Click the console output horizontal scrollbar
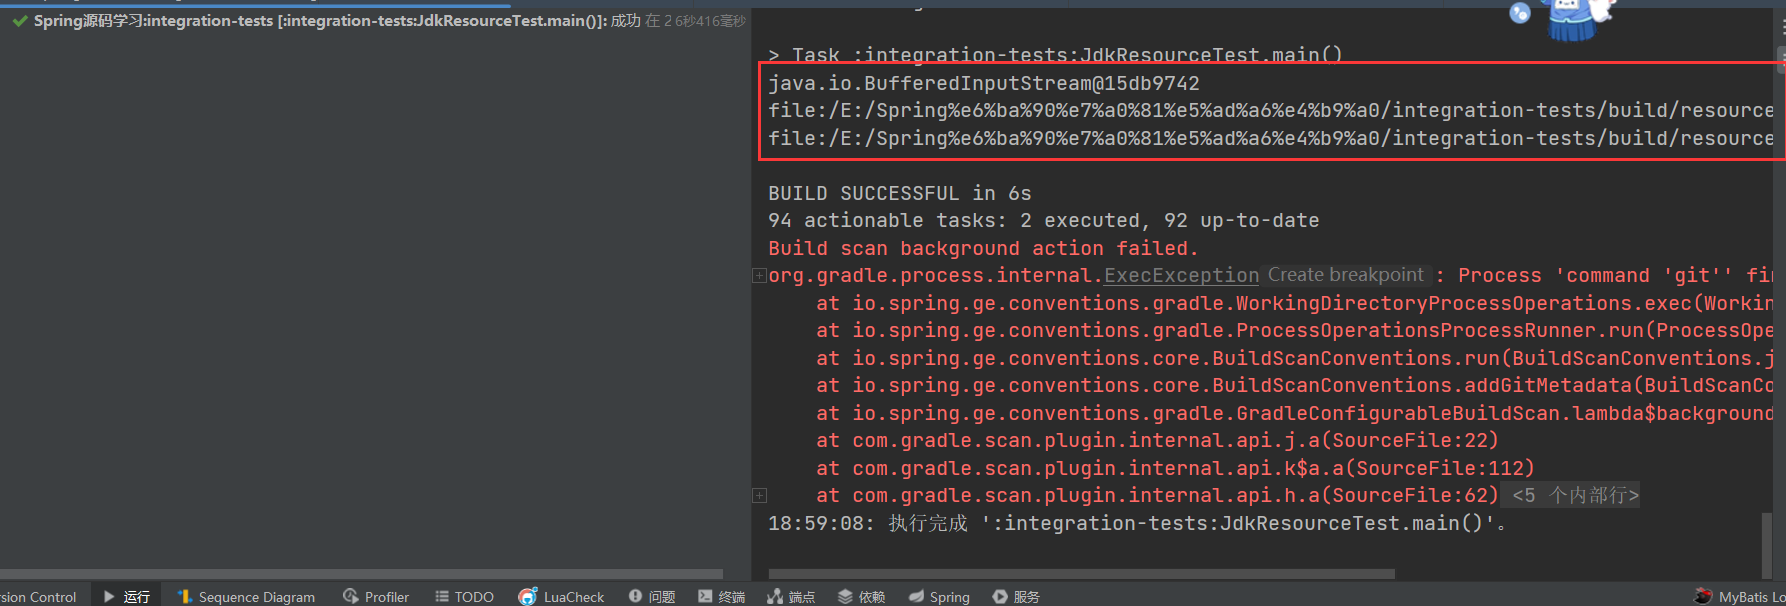 (x=1081, y=574)
